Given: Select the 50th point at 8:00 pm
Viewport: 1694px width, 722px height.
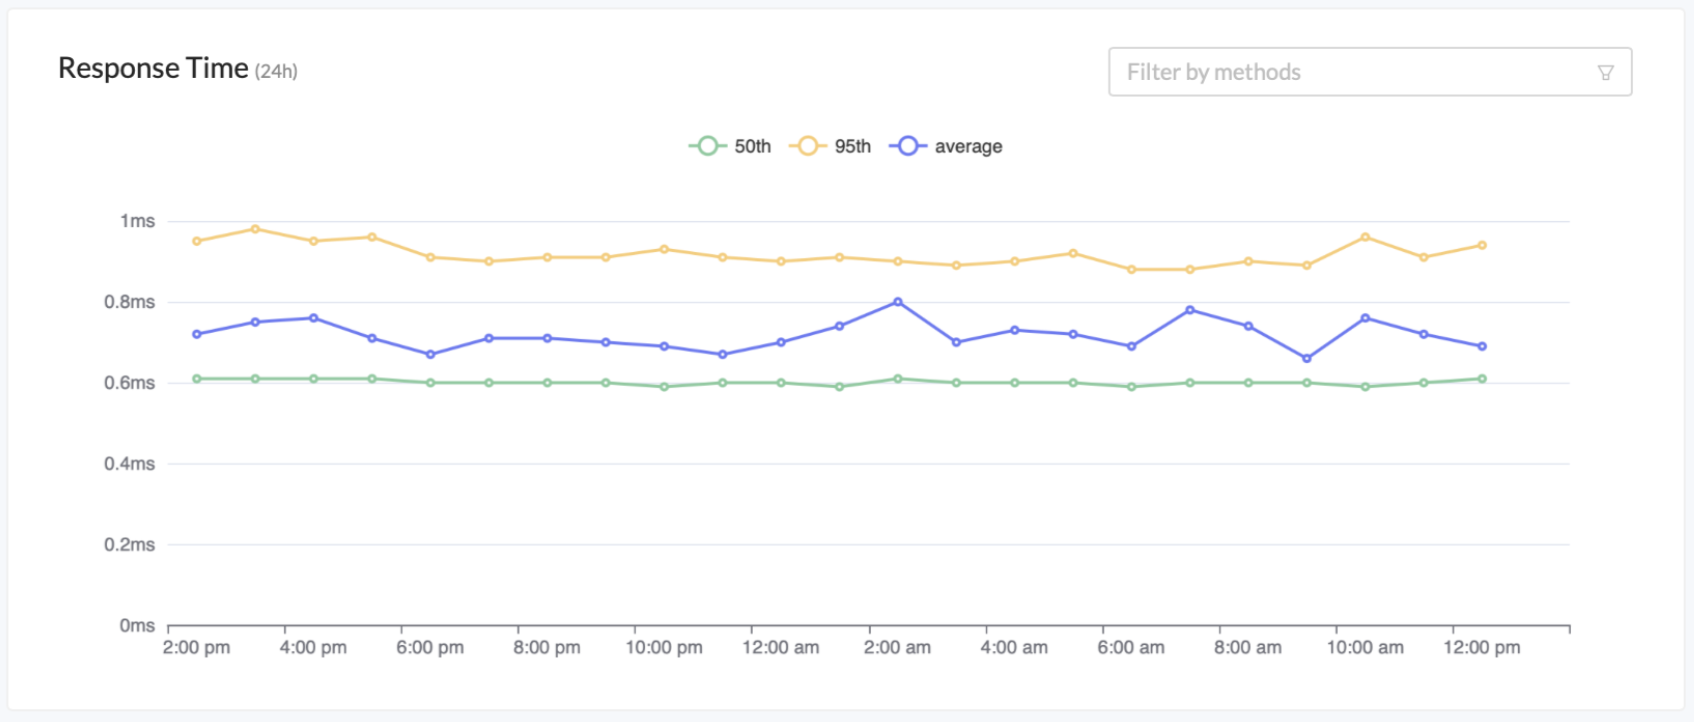Looking at the screenshot, I should pyautogui.click(x=547, y=383).
